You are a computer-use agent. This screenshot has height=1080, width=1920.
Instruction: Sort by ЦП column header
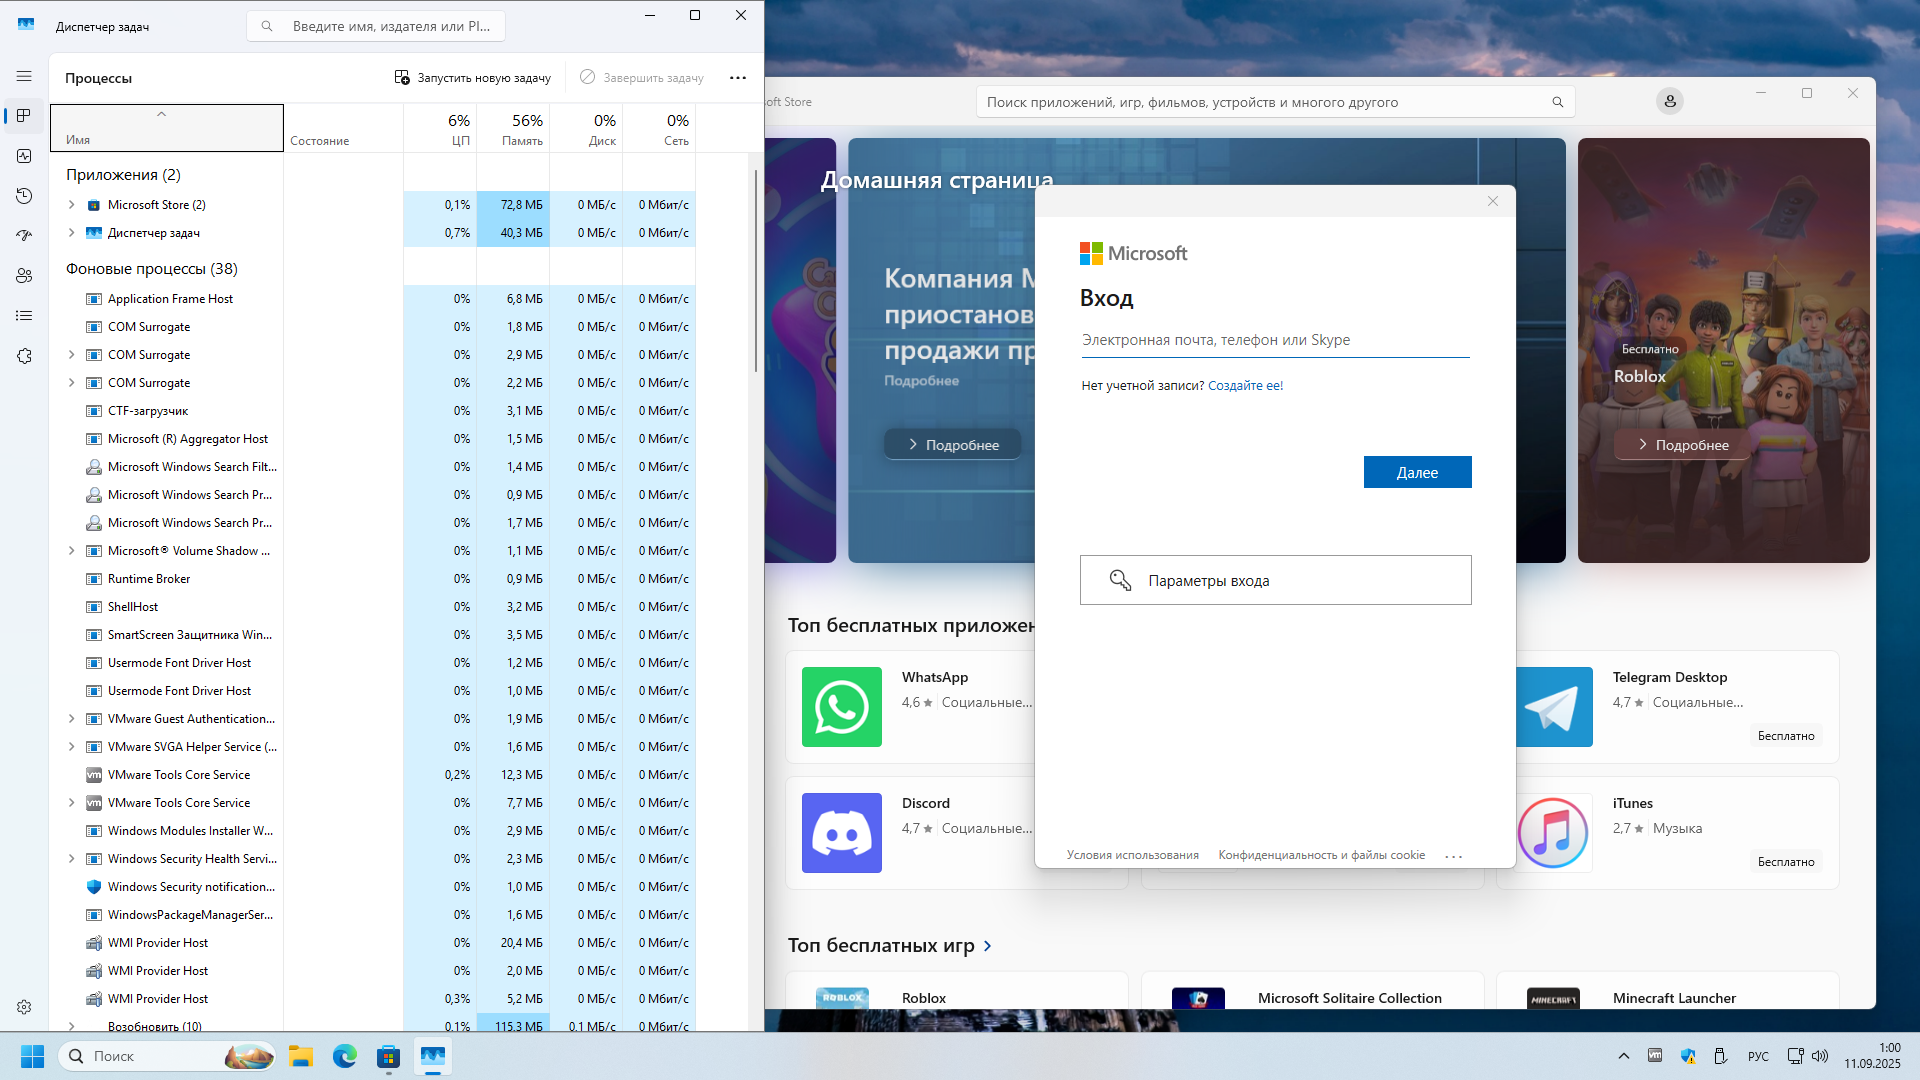(440, 129)
